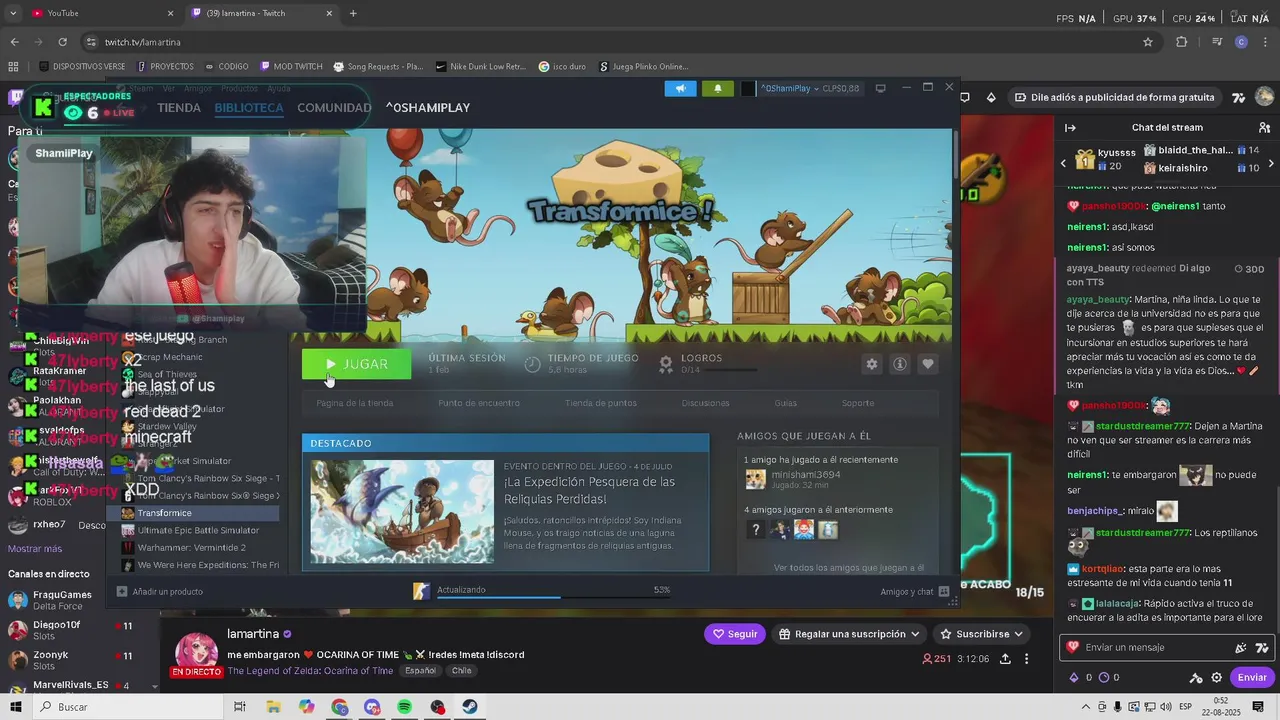Open the Twitch chat emote picker
This screenshot has width=1280, height=720.
pos(1263,647)
